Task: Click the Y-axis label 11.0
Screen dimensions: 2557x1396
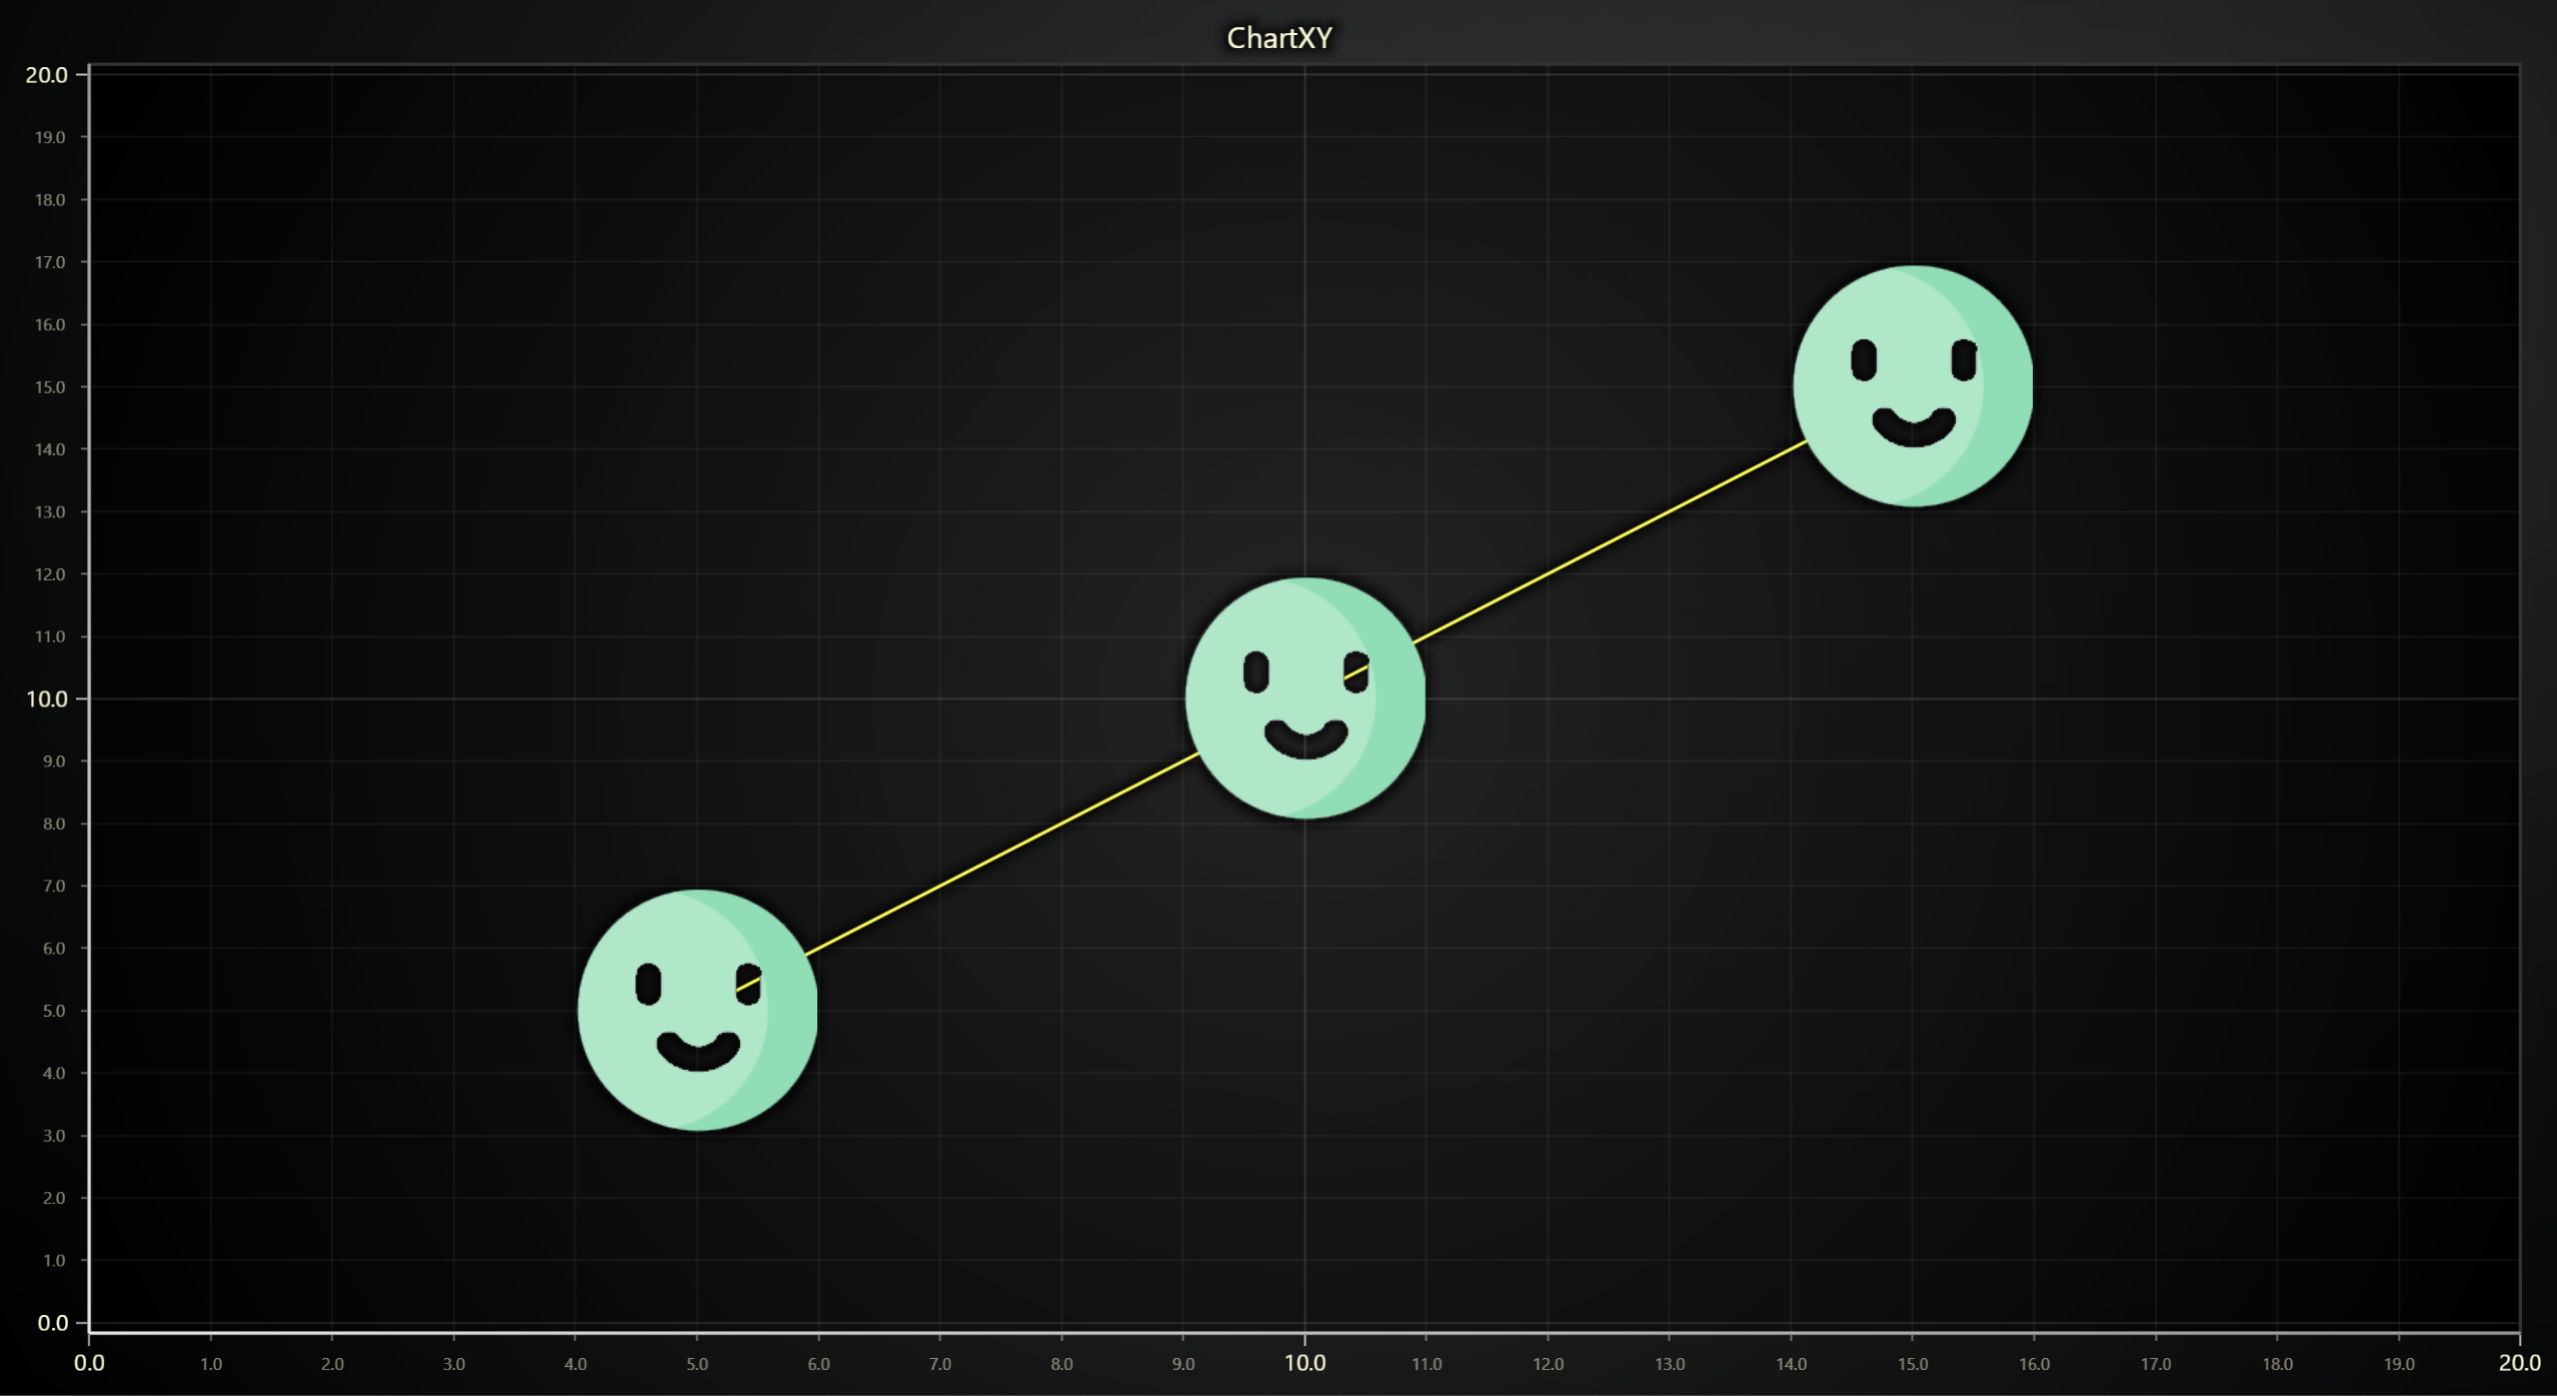Action: (50, 637)
